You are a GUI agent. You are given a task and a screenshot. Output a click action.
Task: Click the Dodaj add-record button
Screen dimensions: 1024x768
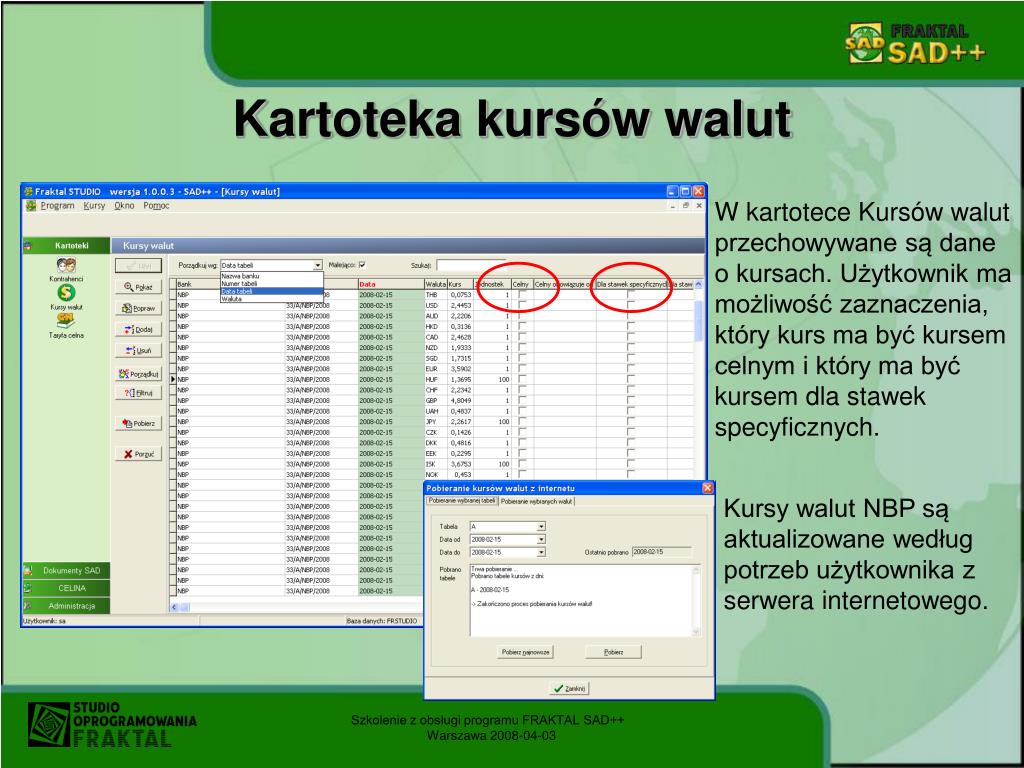coord(138,330)
